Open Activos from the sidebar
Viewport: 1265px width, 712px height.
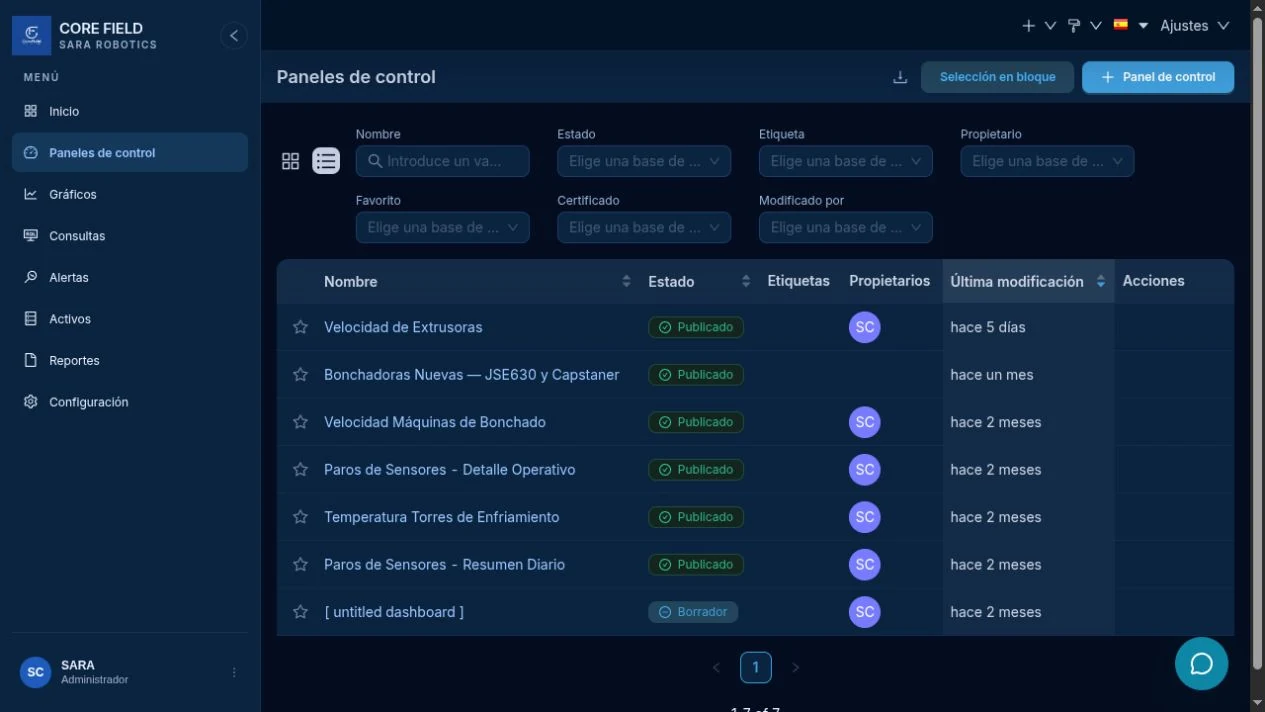click(130, 319)
